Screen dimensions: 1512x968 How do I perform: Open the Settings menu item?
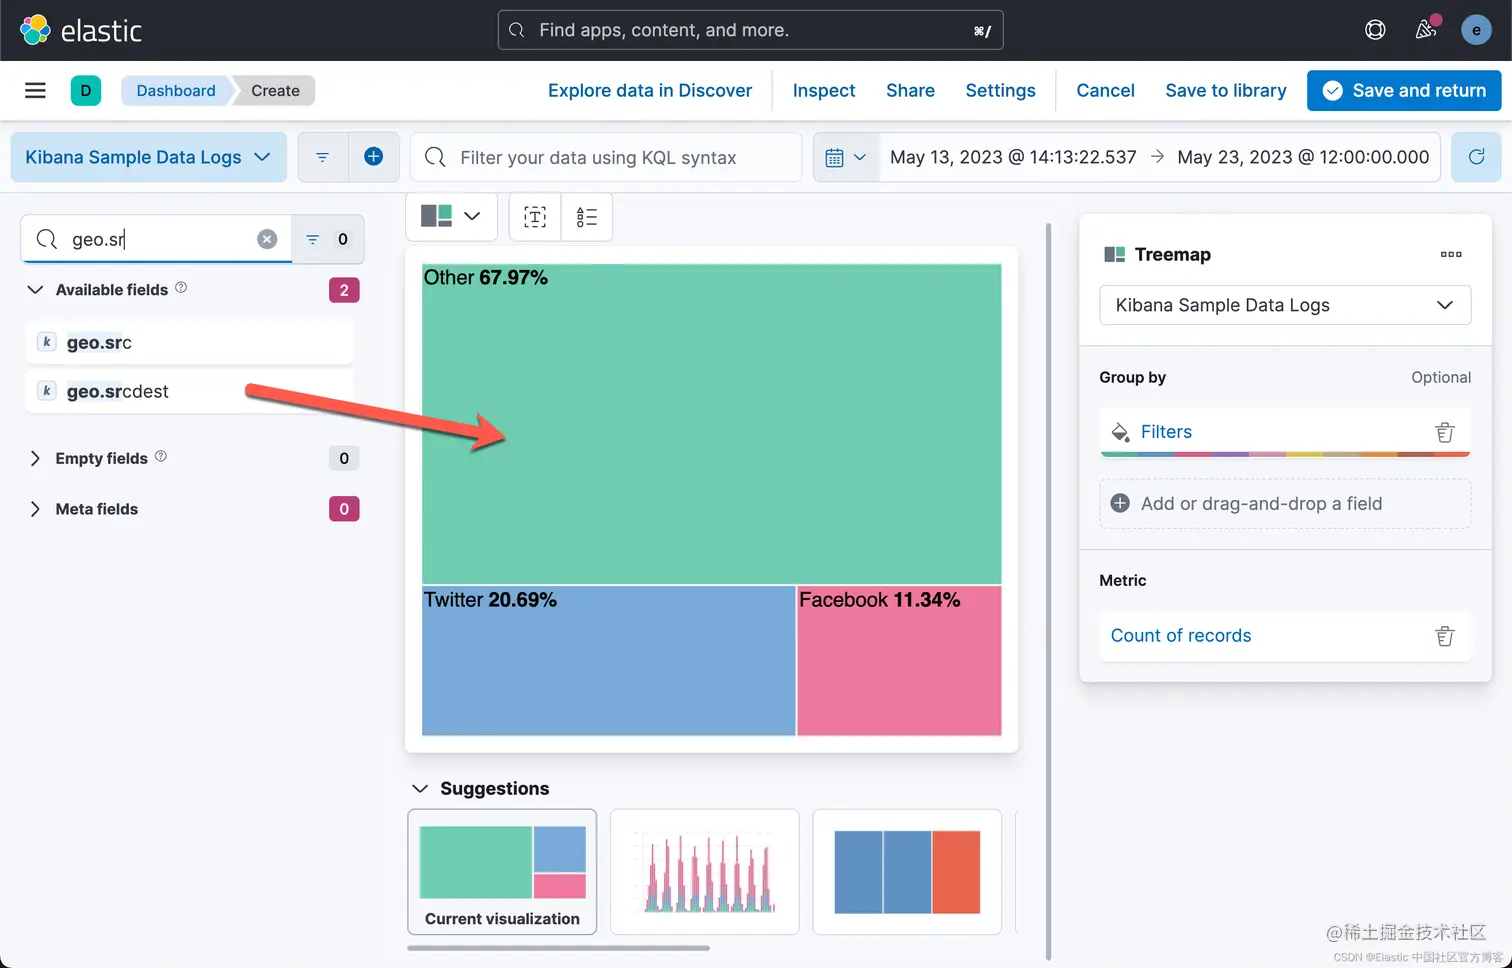(x=1000, y=91)
